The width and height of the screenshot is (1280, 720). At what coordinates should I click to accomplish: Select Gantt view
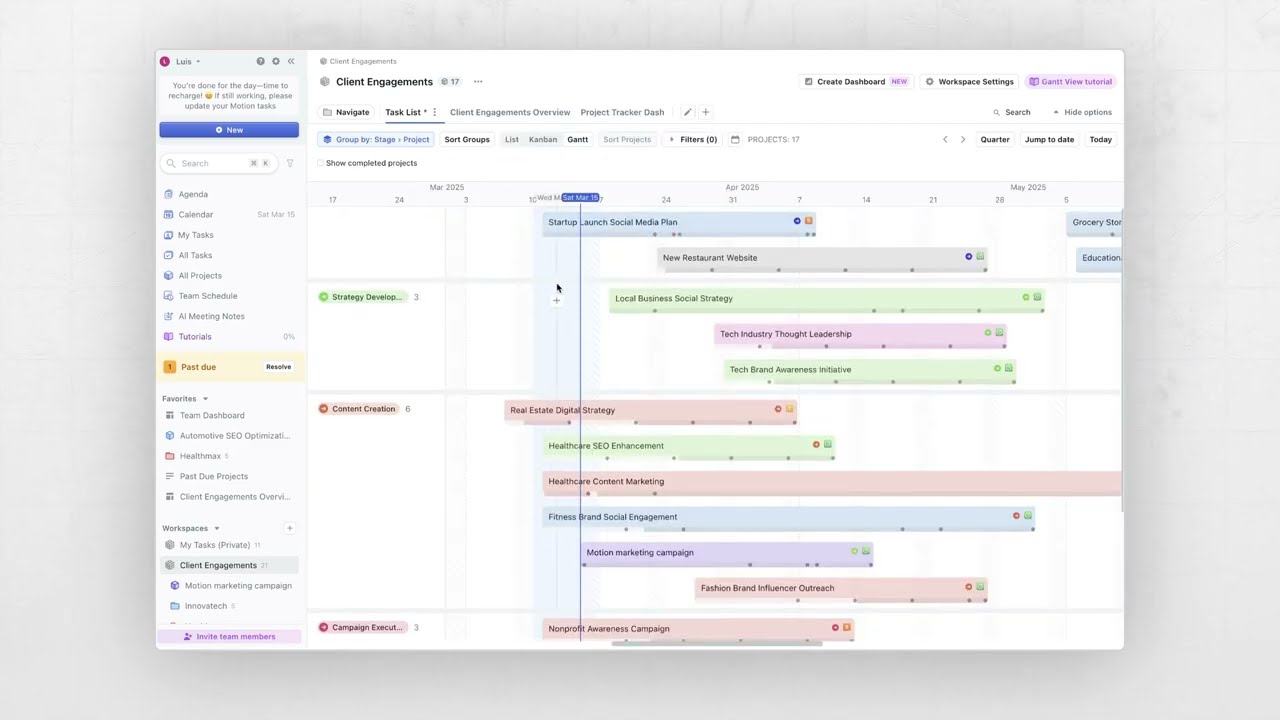[x=578, y=139]
